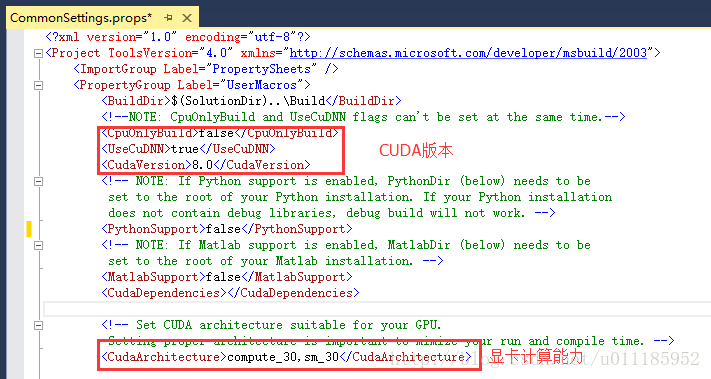The image size is (711, 379).
Task: Click the CudaVersion 8.0 value
Action: click(x=202, y=165)
